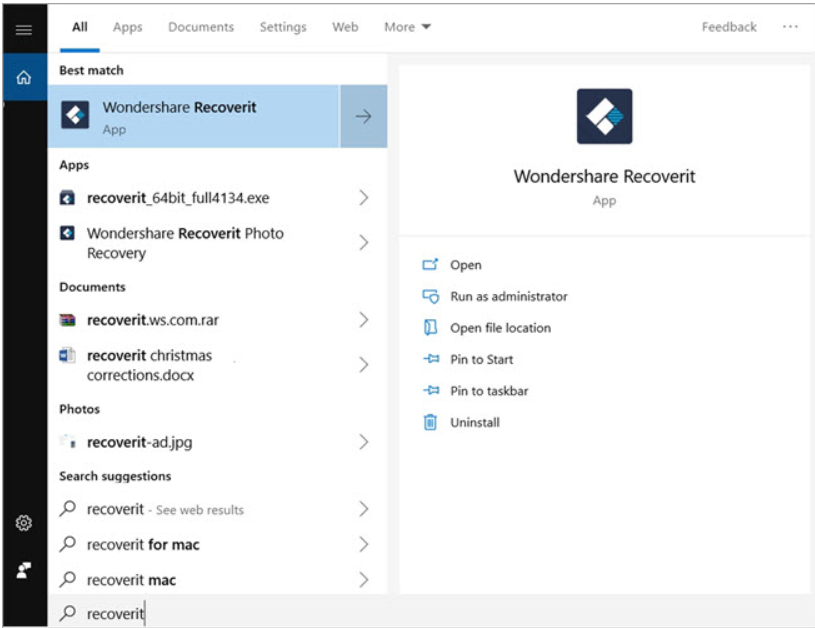Expand chevron for recoverit.ws.com.rar
This screenshot has width=815, height=628.
(364, 320)
